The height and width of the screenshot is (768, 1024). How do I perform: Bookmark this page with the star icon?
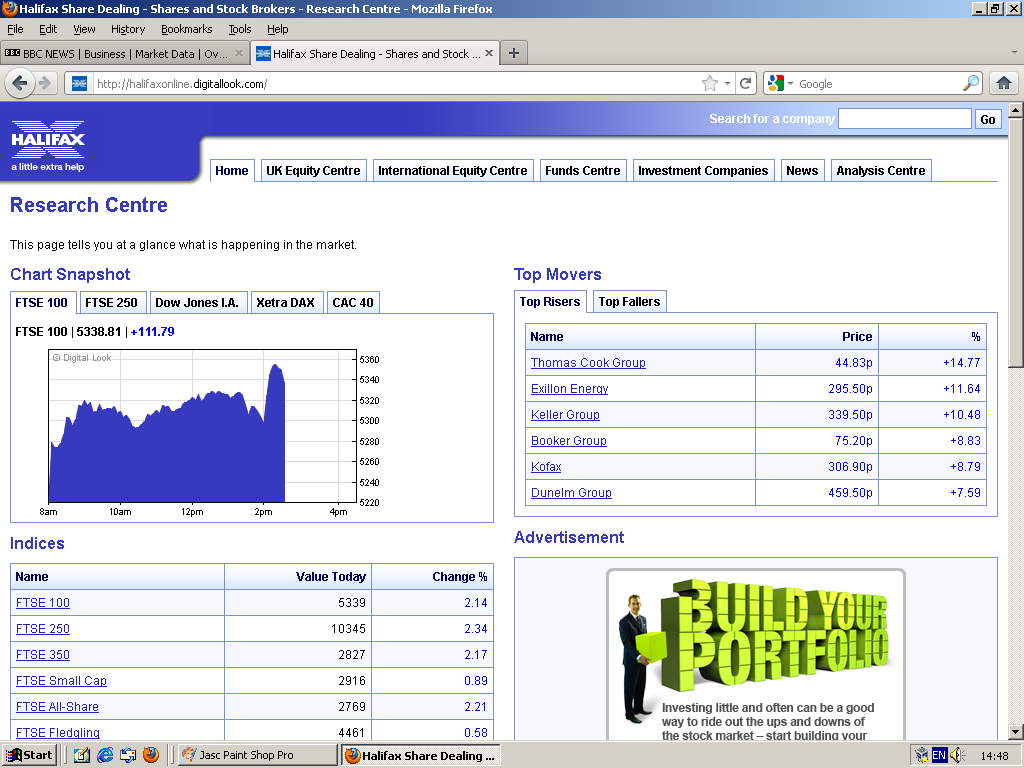click(x=709, y=84)
